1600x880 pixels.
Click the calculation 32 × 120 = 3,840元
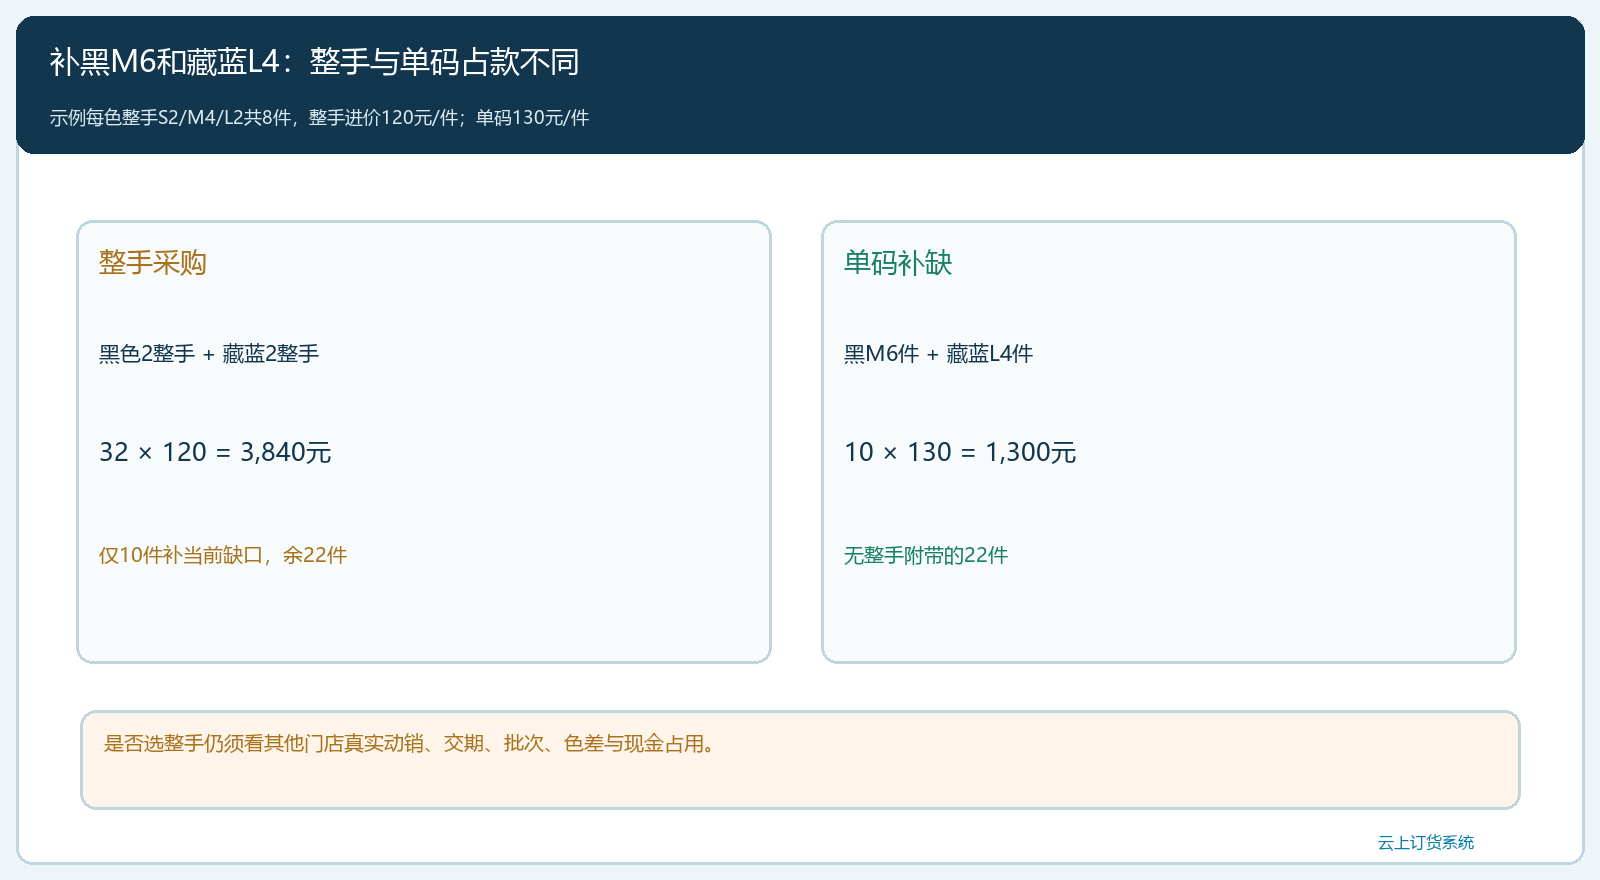pos(215,453)
